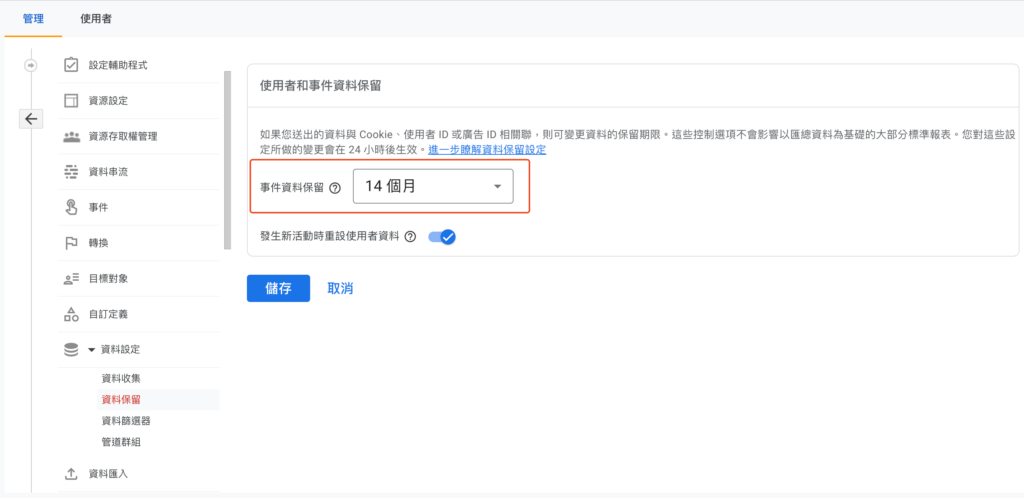
Task: Click the circular arrow step icon
Action: point(30,65)
